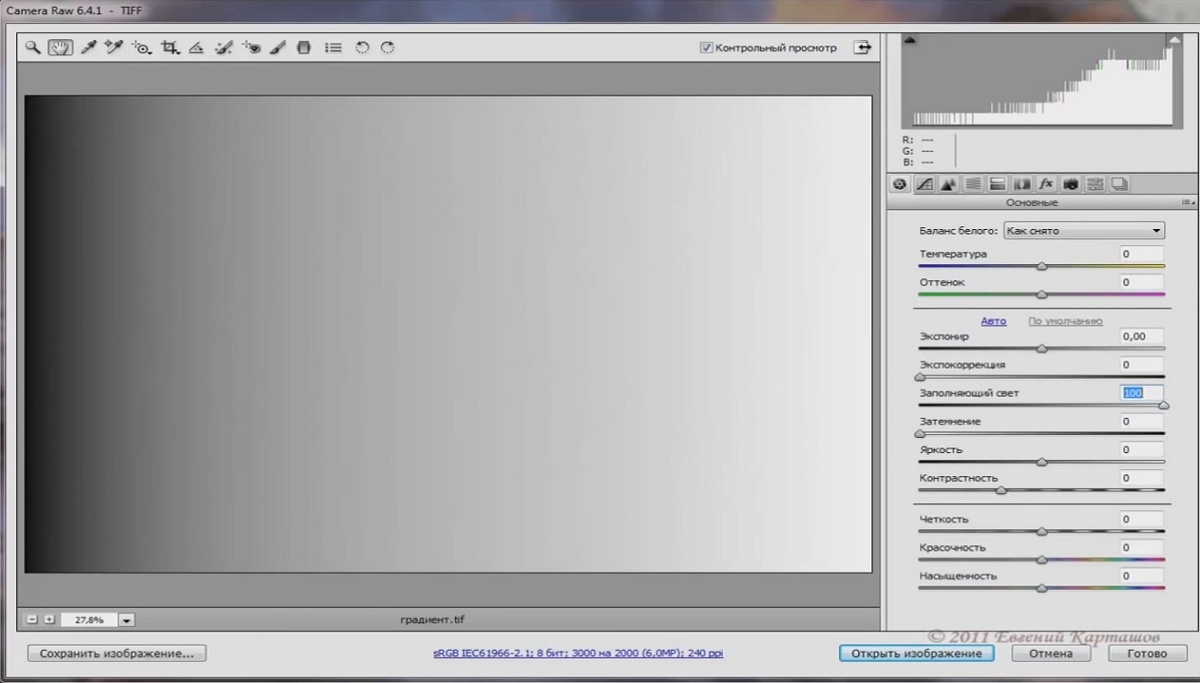
Task: Choose the Color Sampler tool
Action: tap(114, 47)
